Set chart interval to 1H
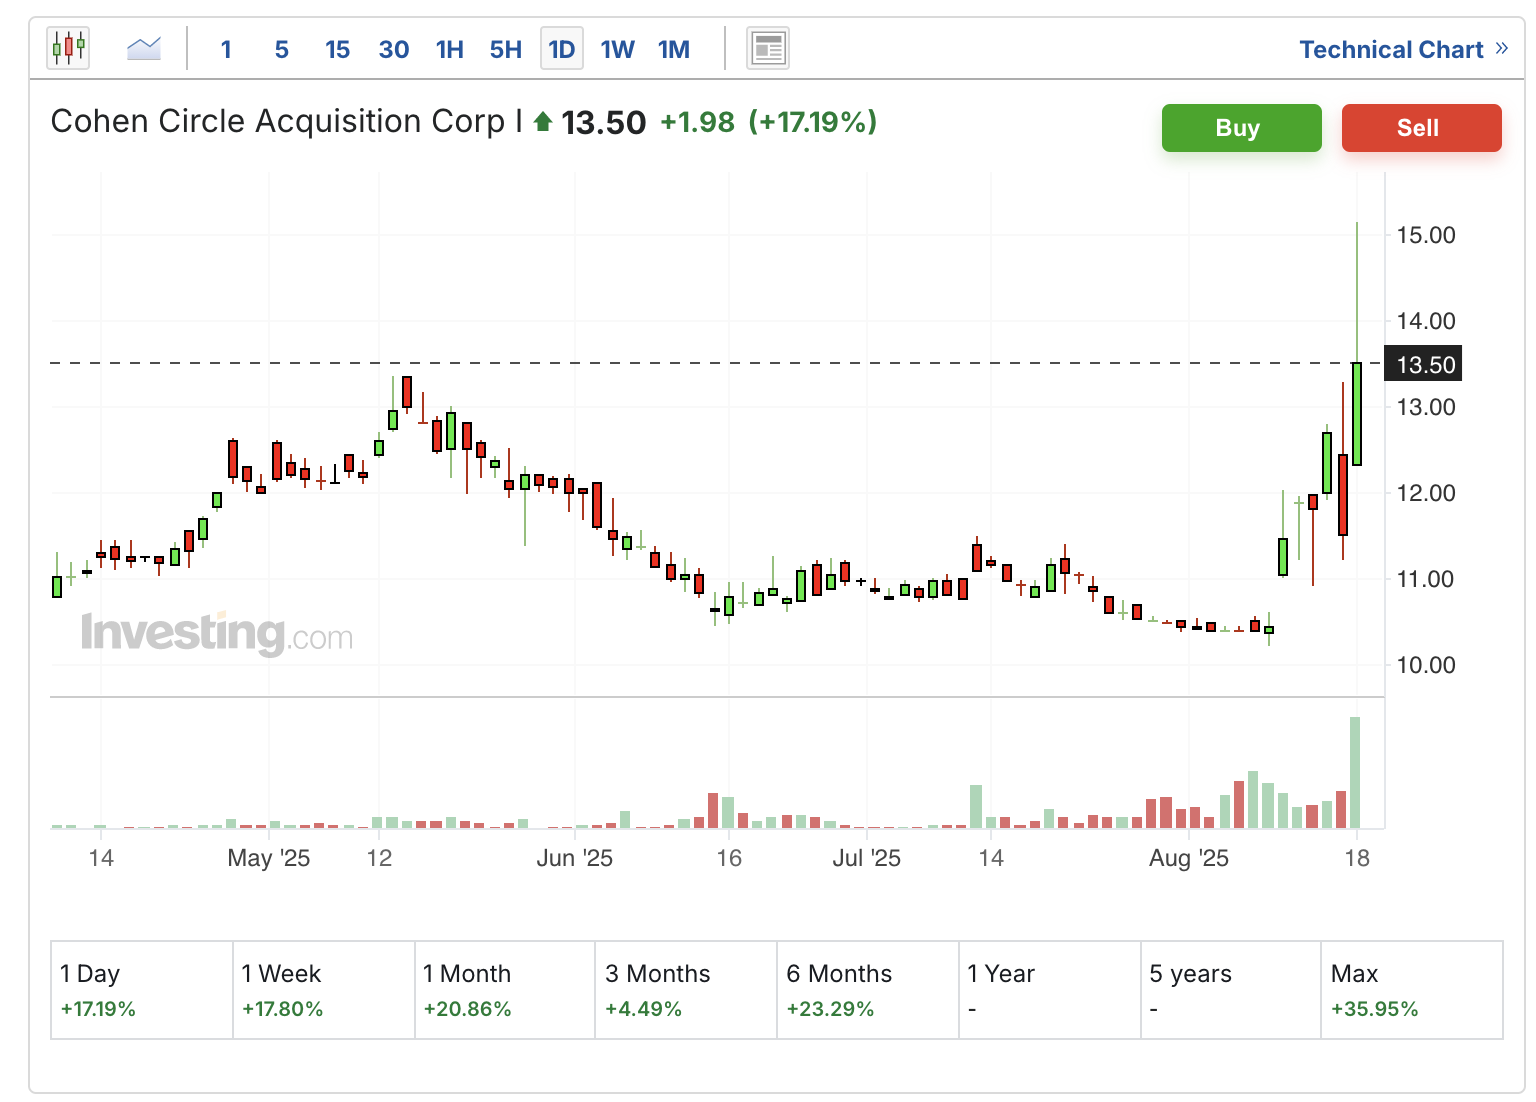This screenshot has width=1536, height=1102. (x=449, y=49)
